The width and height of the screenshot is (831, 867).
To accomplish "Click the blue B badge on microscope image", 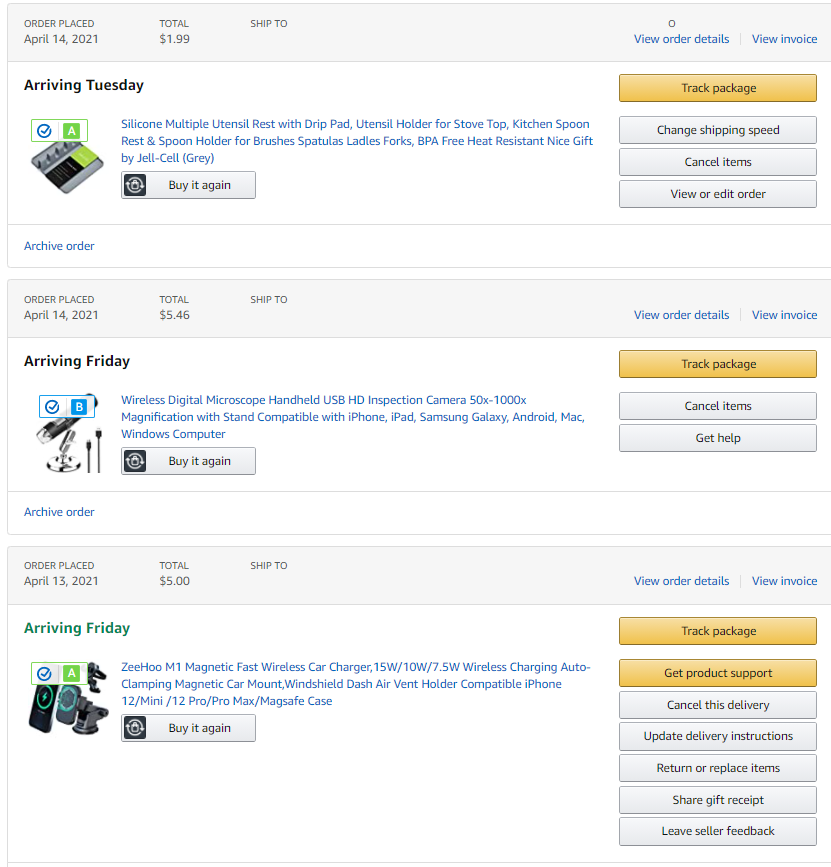I will click(79, 407).
